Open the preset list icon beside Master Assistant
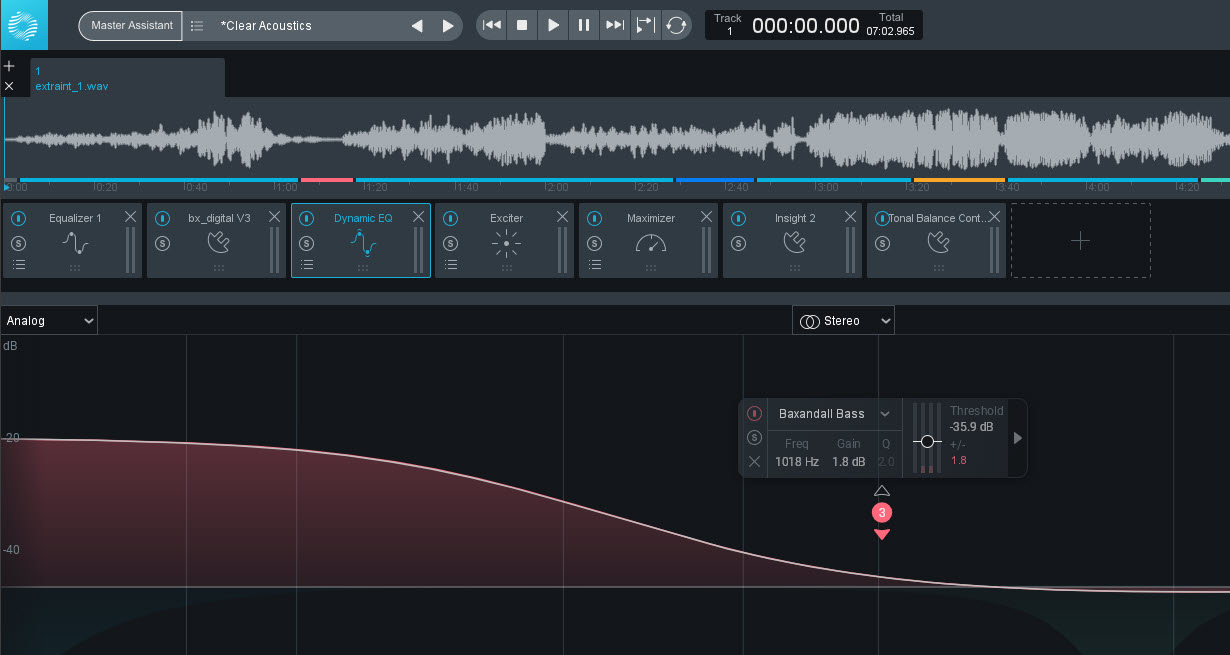Viewport: 1230px width, 655px height. coord(197,26)
